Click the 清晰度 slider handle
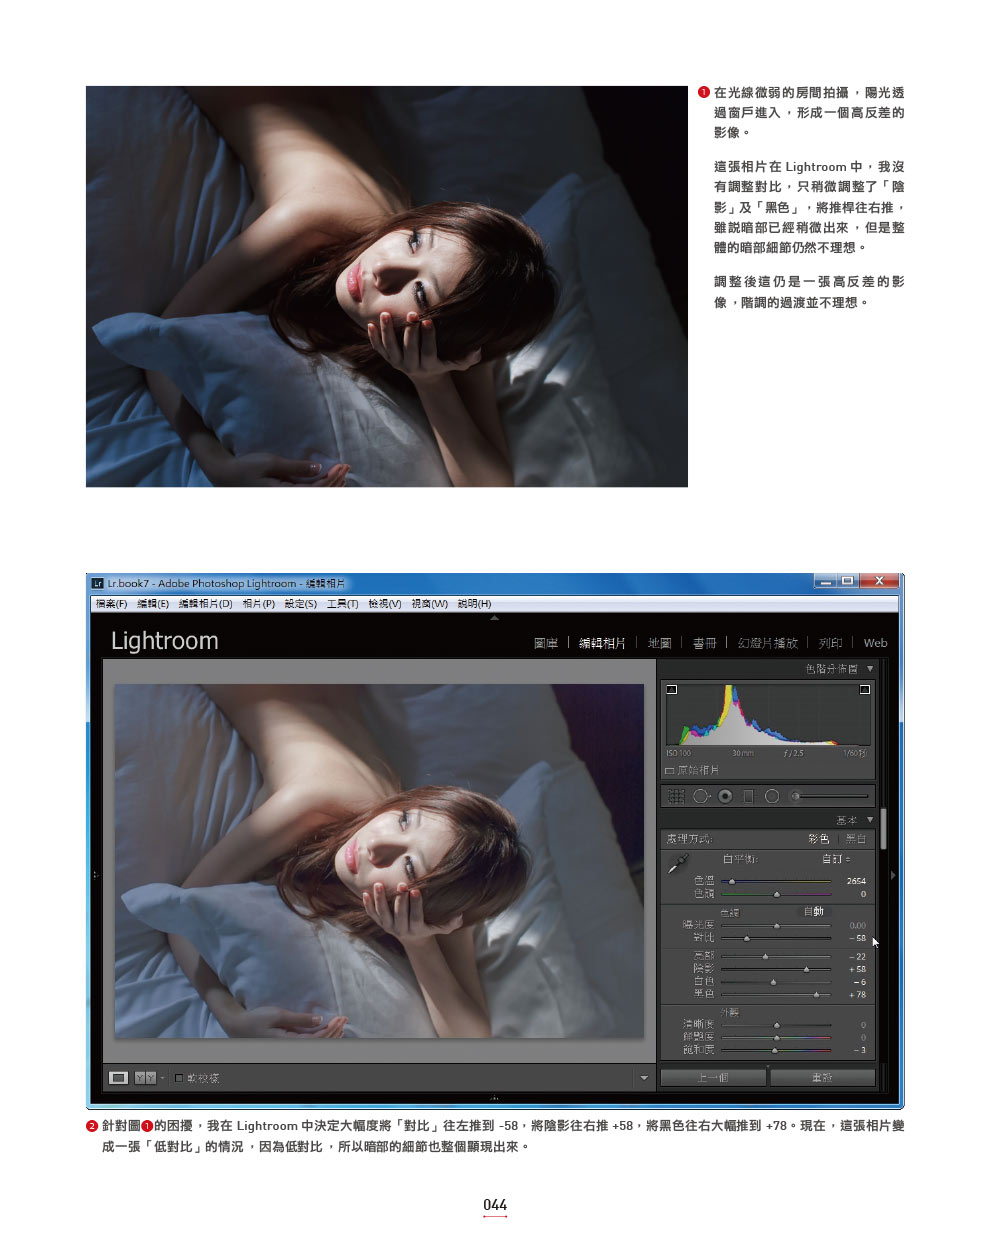This screenshot has width=1000, height=1238. pos(776,1025)
